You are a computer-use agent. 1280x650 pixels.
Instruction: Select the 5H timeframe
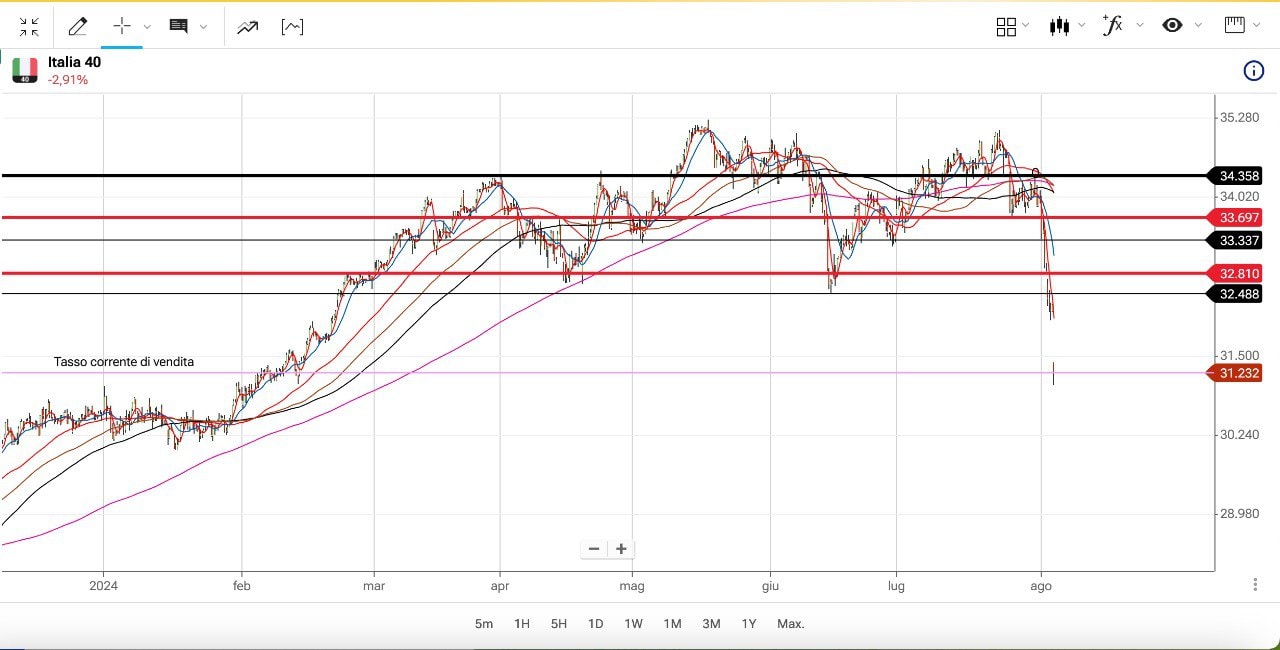pyautogui.click(x=559, y=624)
